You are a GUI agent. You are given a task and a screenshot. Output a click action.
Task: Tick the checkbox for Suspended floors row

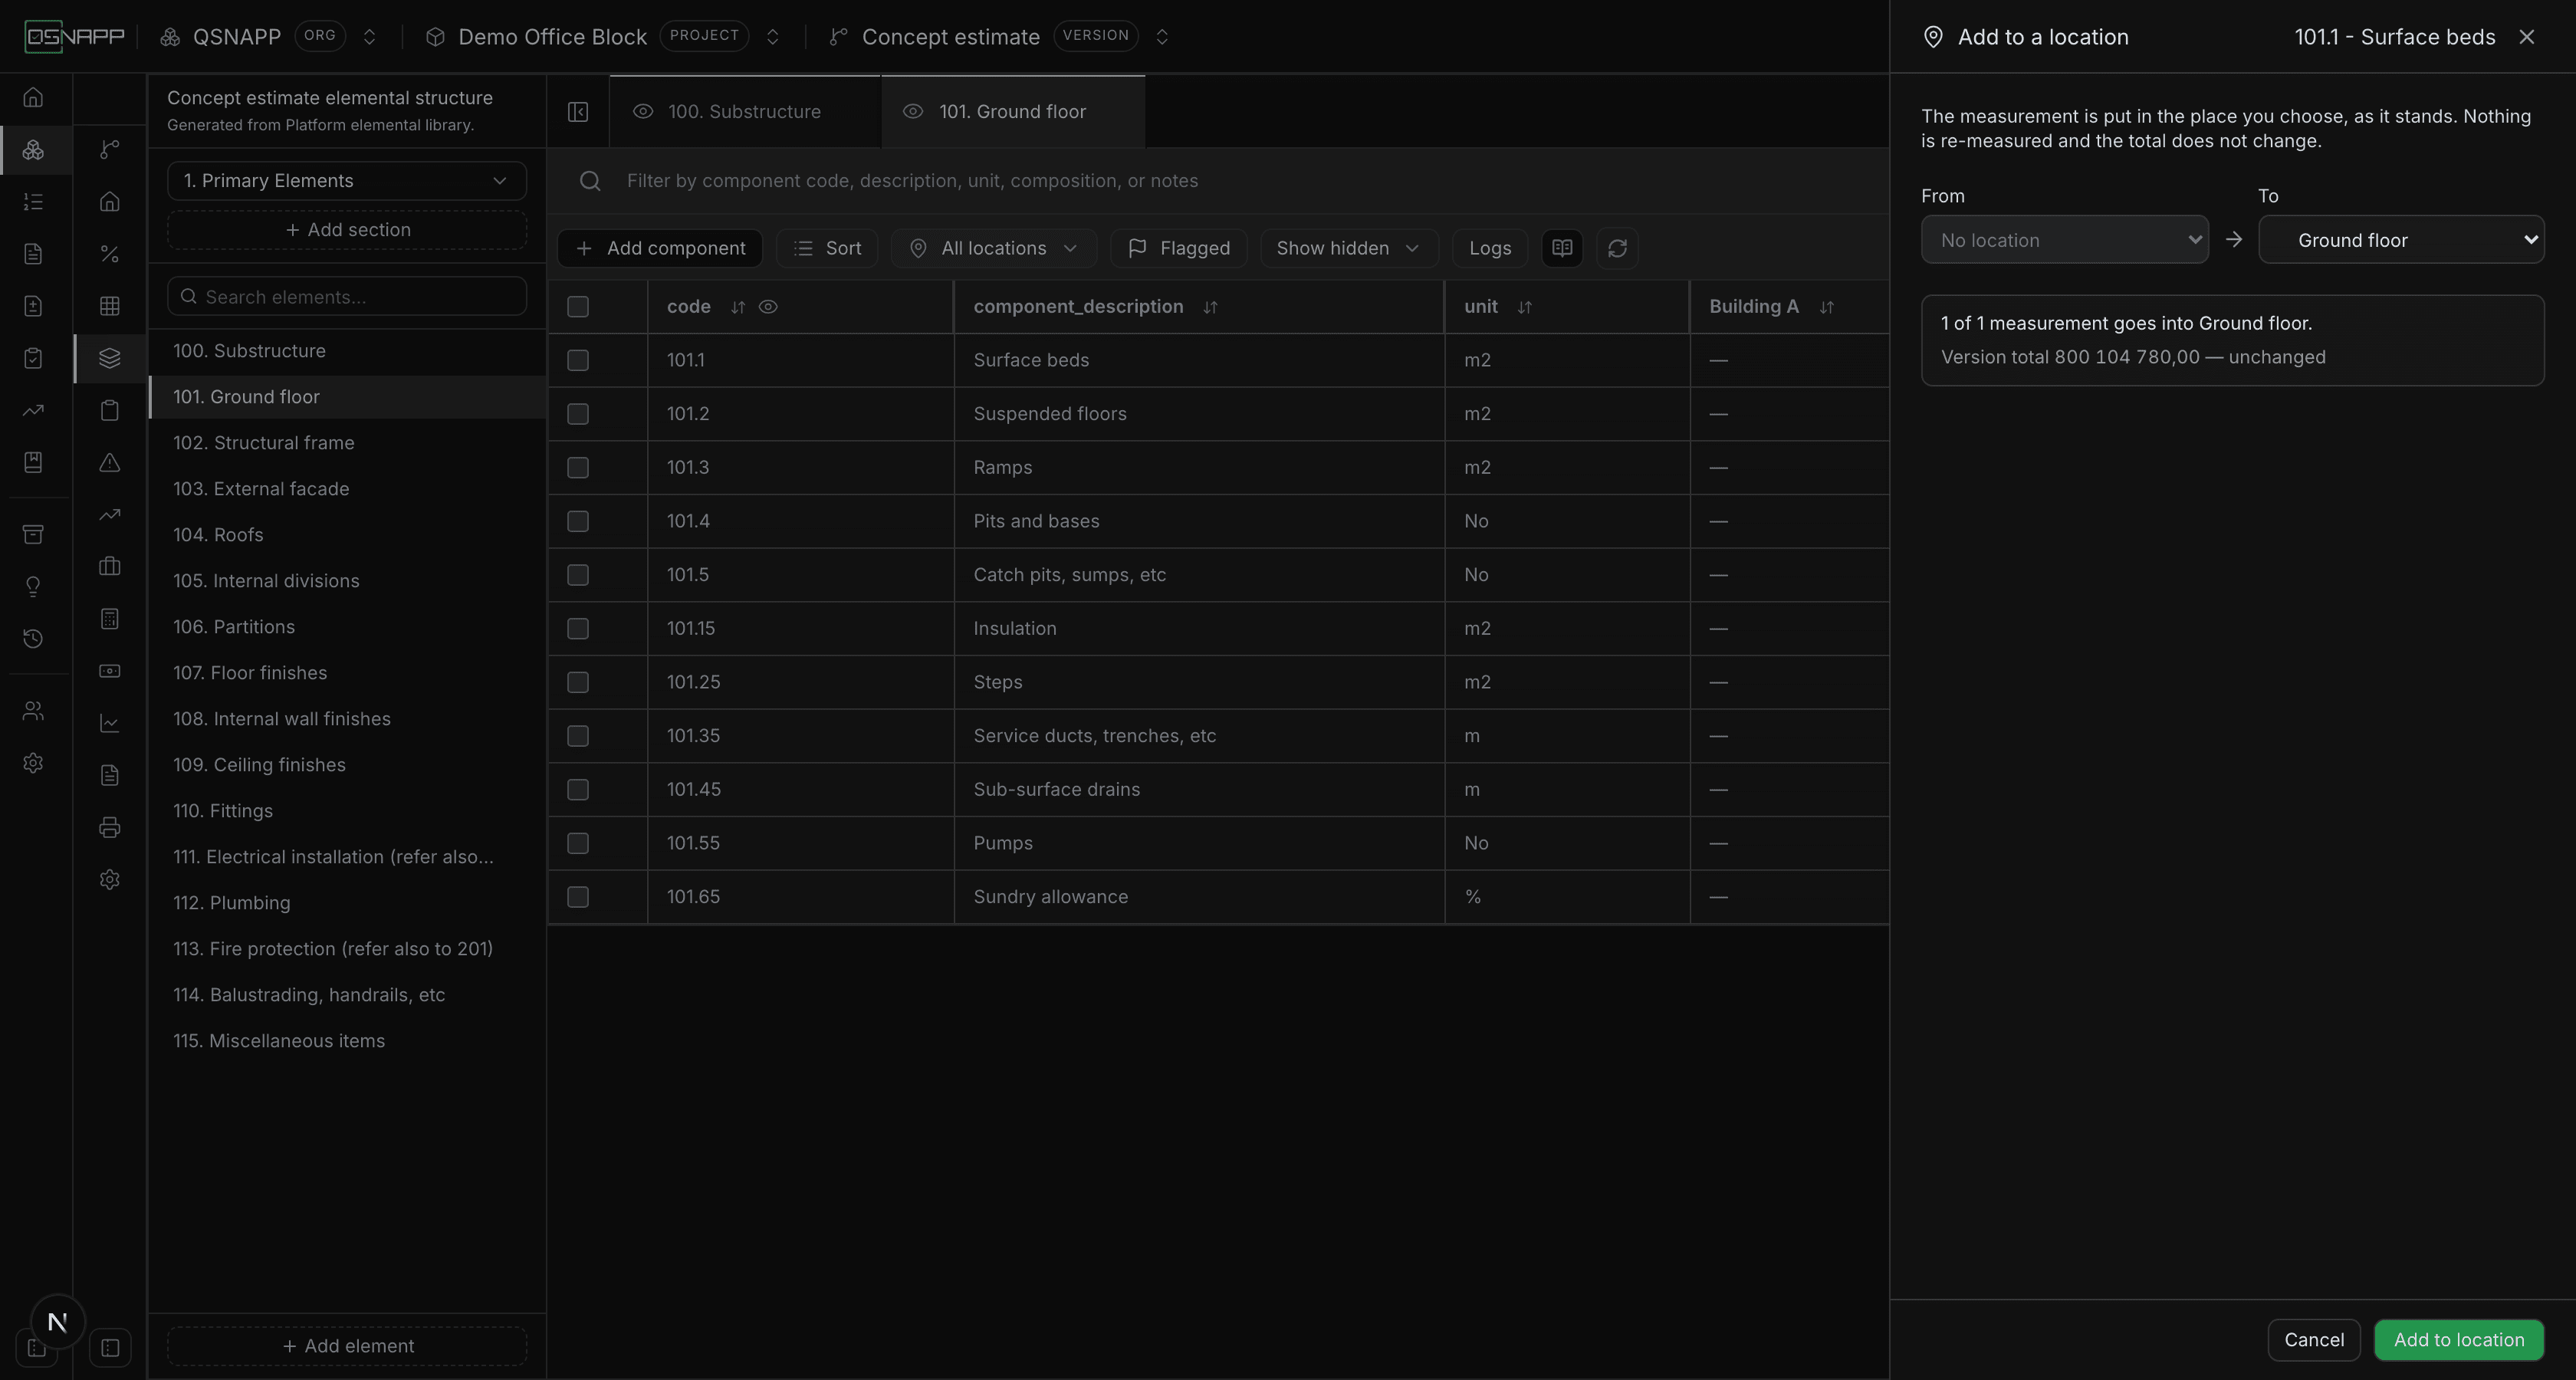coord(578,414)
